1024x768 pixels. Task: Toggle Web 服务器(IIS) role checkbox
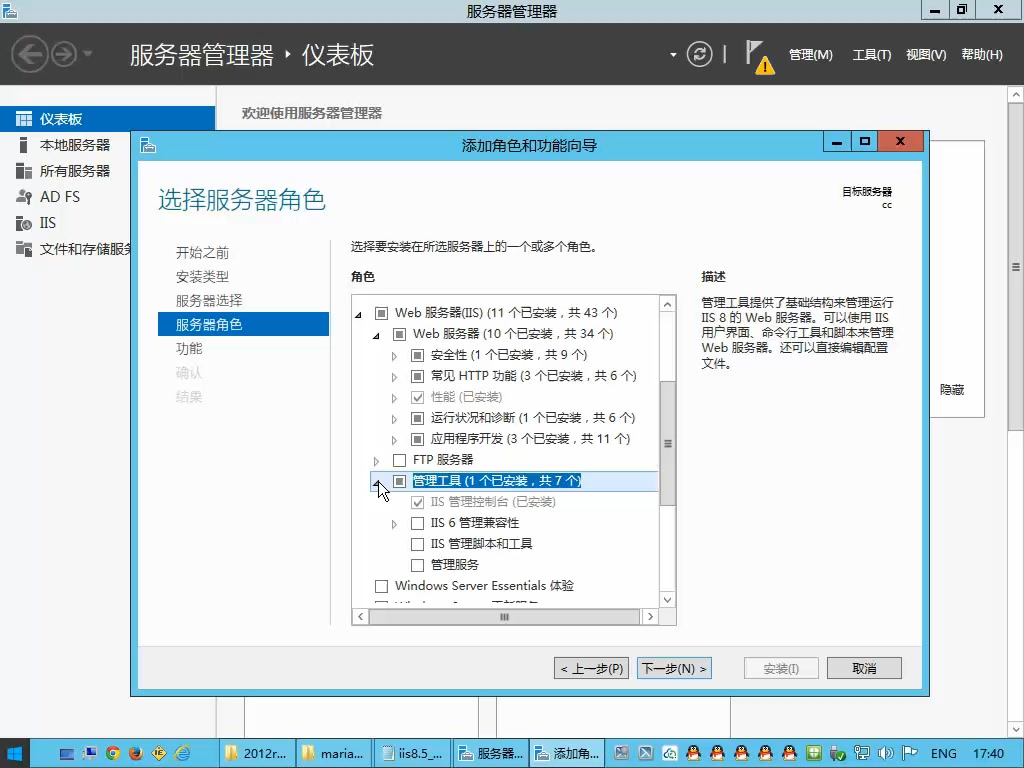coord(382,313)
